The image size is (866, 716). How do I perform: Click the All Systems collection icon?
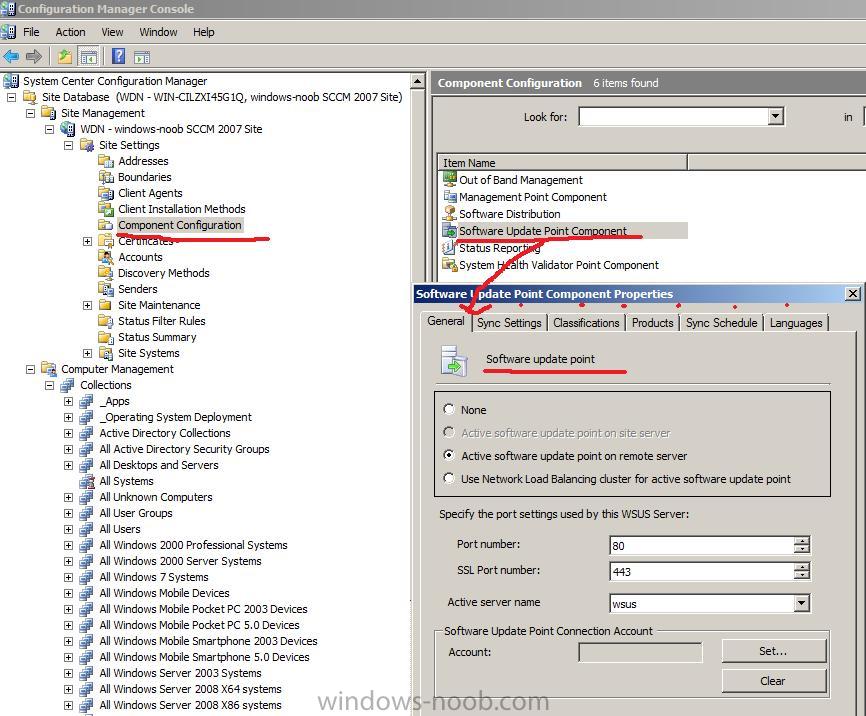[87, 481]
